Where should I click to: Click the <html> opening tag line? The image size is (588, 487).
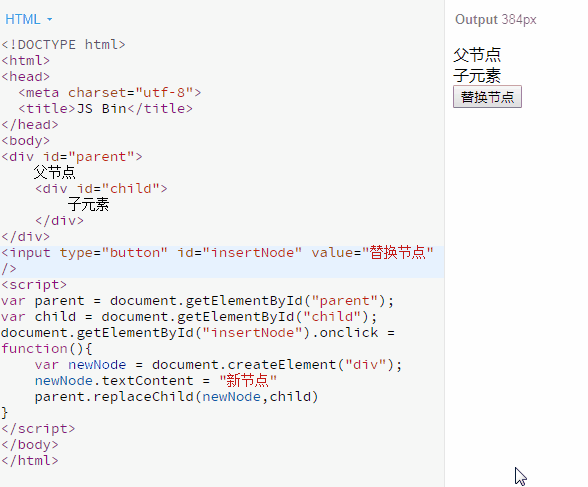pyautogui.click(x=26, y=61)
